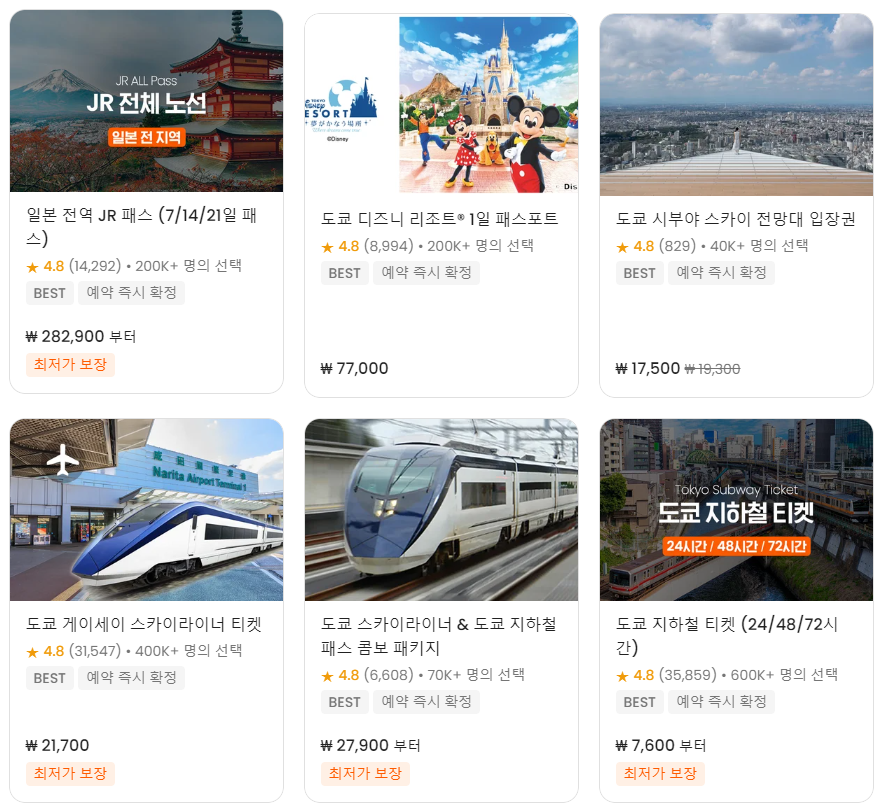Click BEST badge on Disney resort card
The height and width of the screenshot is (810, 884).
(x=344, y=273)
